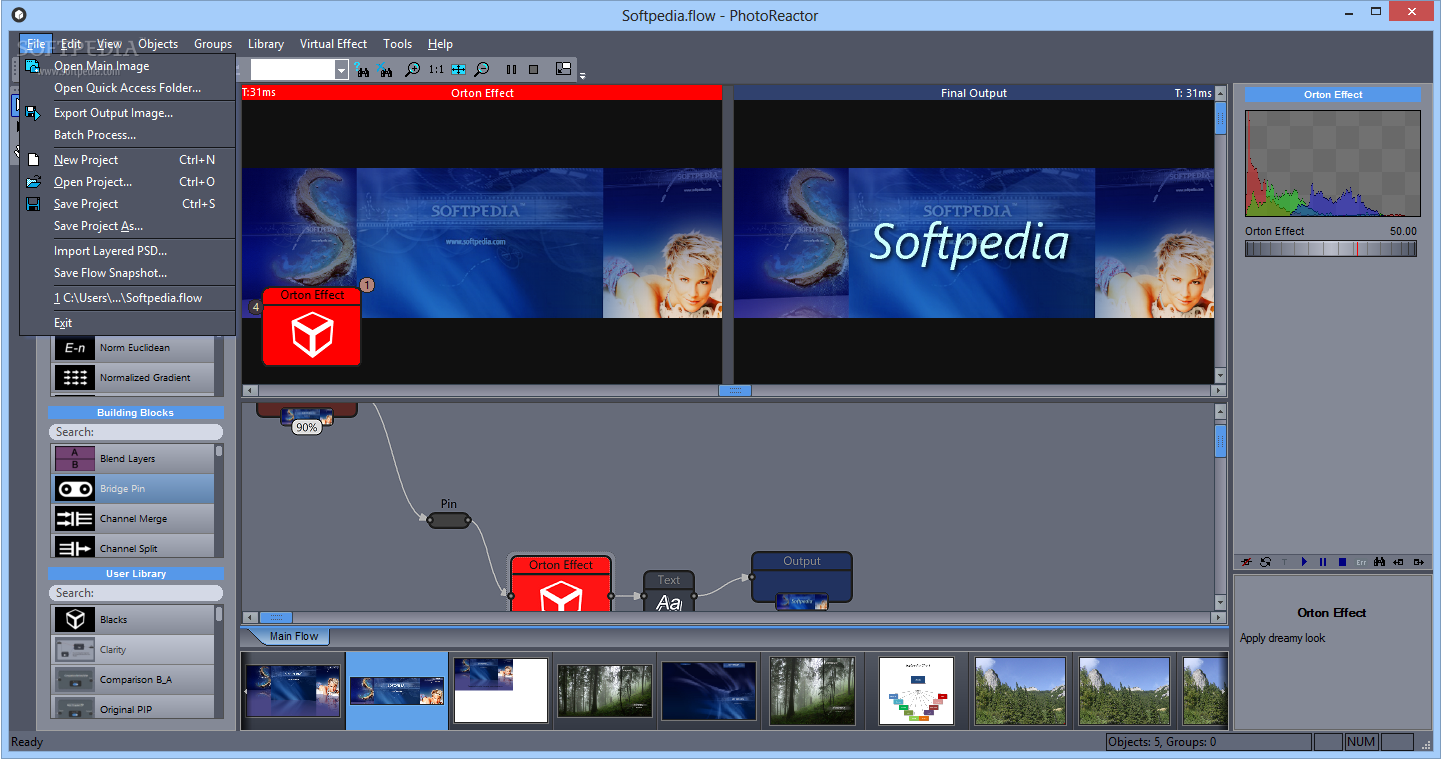The width and height of the screenshot is (1441, 759).
Task: Click the Final Output preview header
Action: [974, 93]
